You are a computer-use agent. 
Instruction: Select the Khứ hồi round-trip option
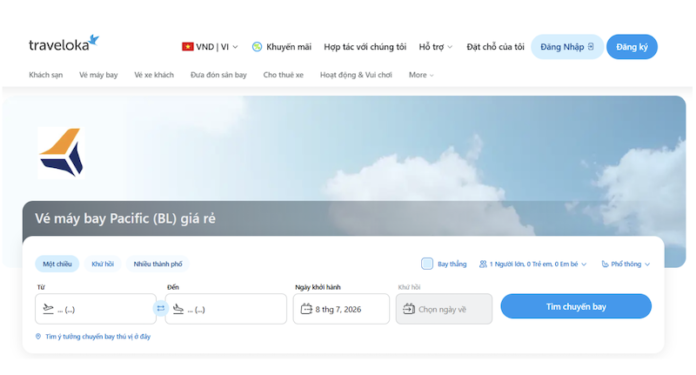click(103, 264)
